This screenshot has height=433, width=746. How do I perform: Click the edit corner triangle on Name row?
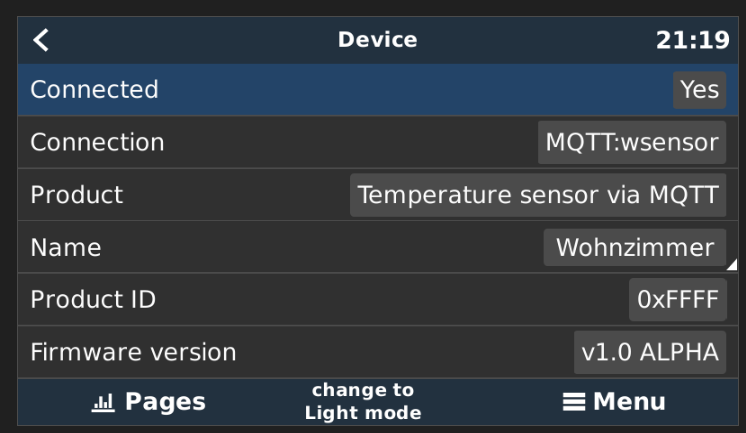coord(732,265)
